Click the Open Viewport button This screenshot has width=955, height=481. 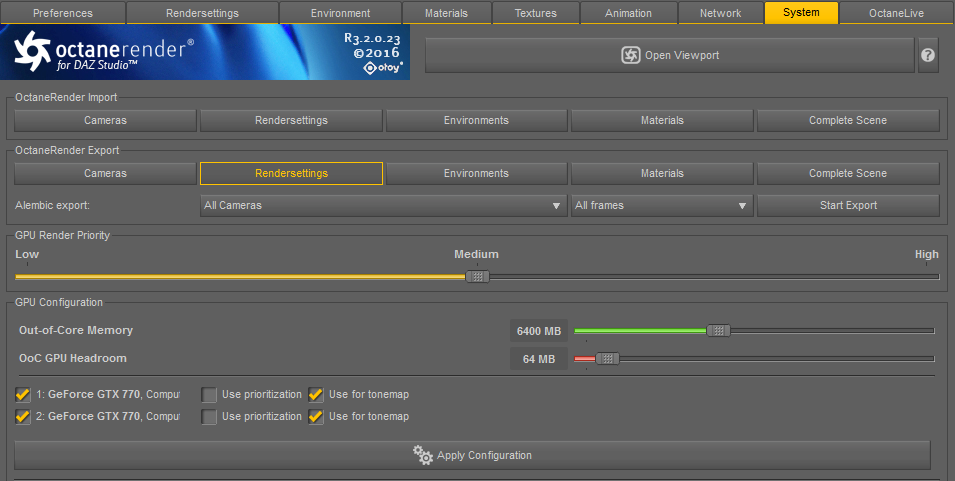click(670, 55)
